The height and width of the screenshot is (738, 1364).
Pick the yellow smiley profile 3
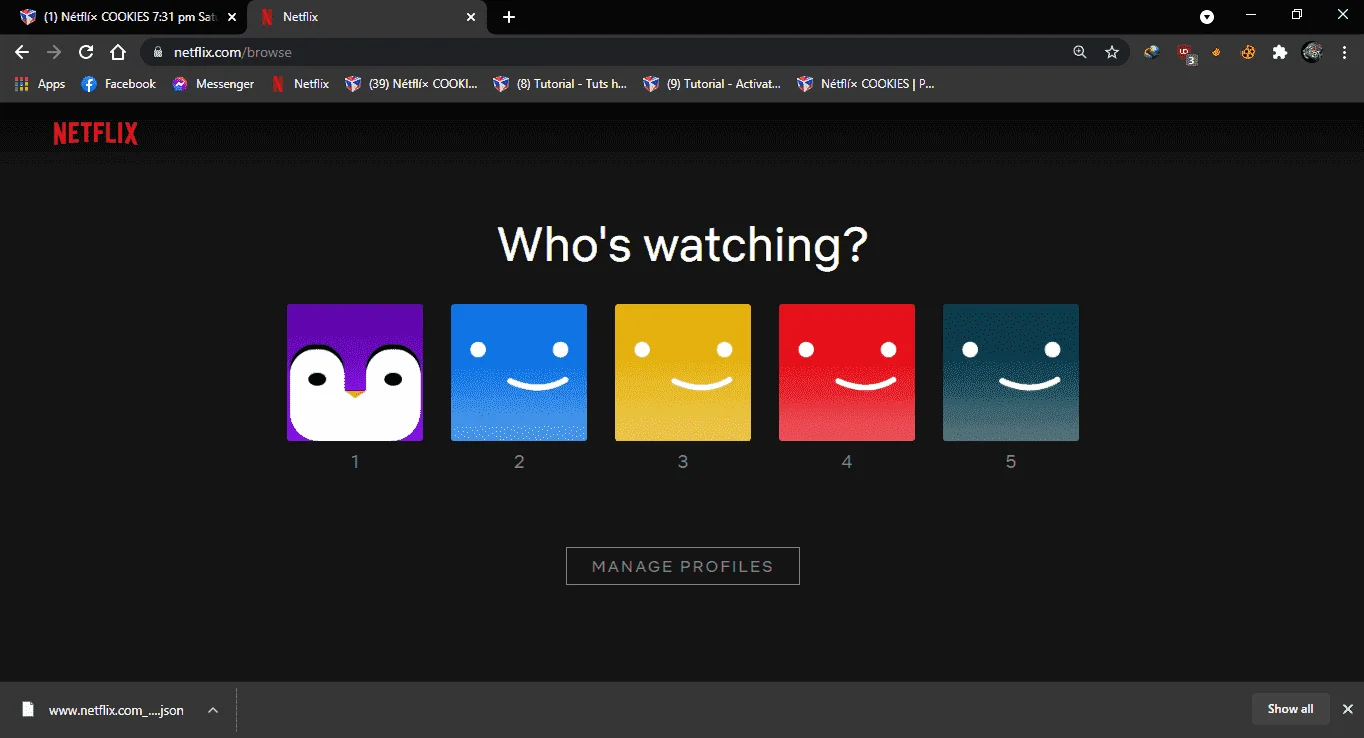pos(683,372)
